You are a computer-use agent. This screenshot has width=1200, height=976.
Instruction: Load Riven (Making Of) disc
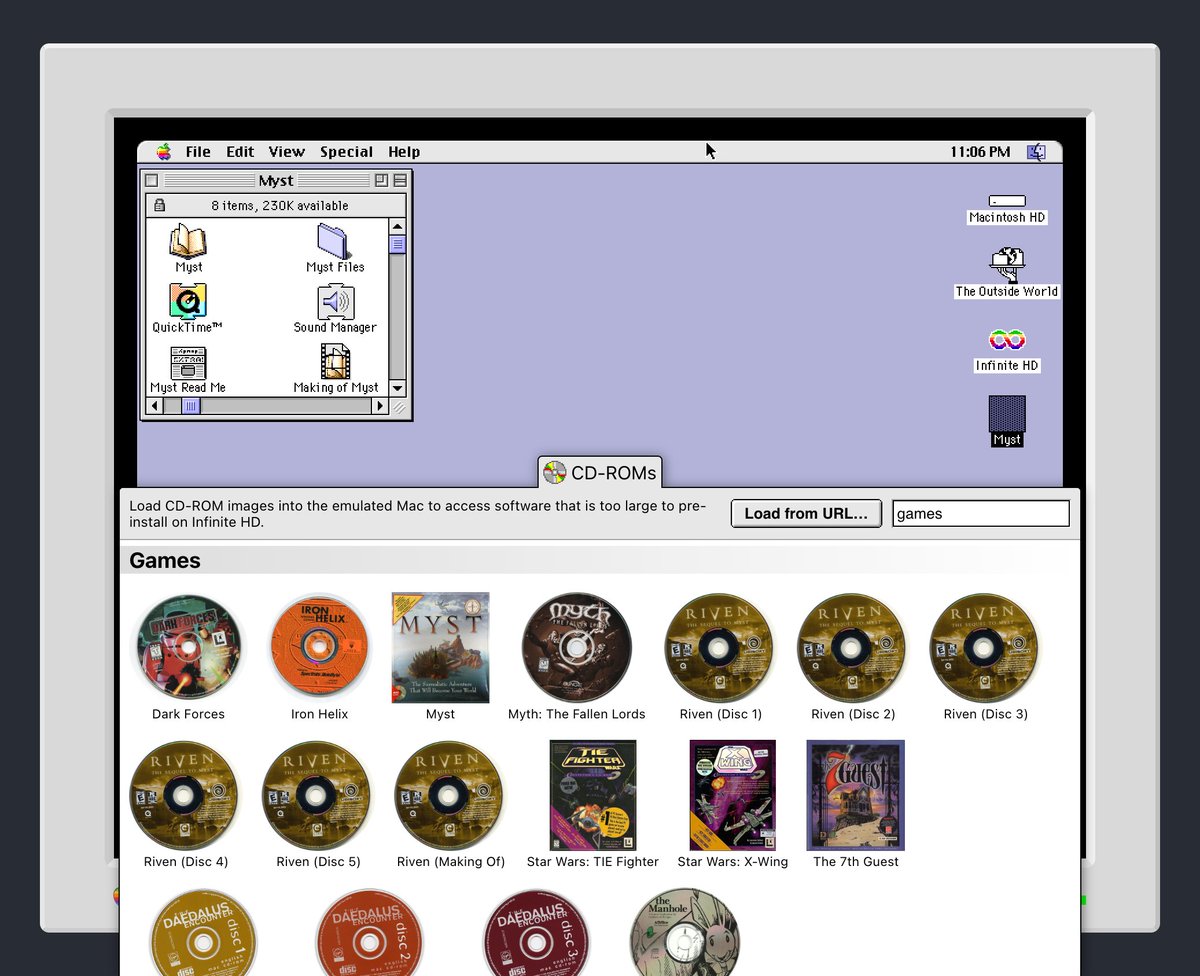[x=450, y=796]
